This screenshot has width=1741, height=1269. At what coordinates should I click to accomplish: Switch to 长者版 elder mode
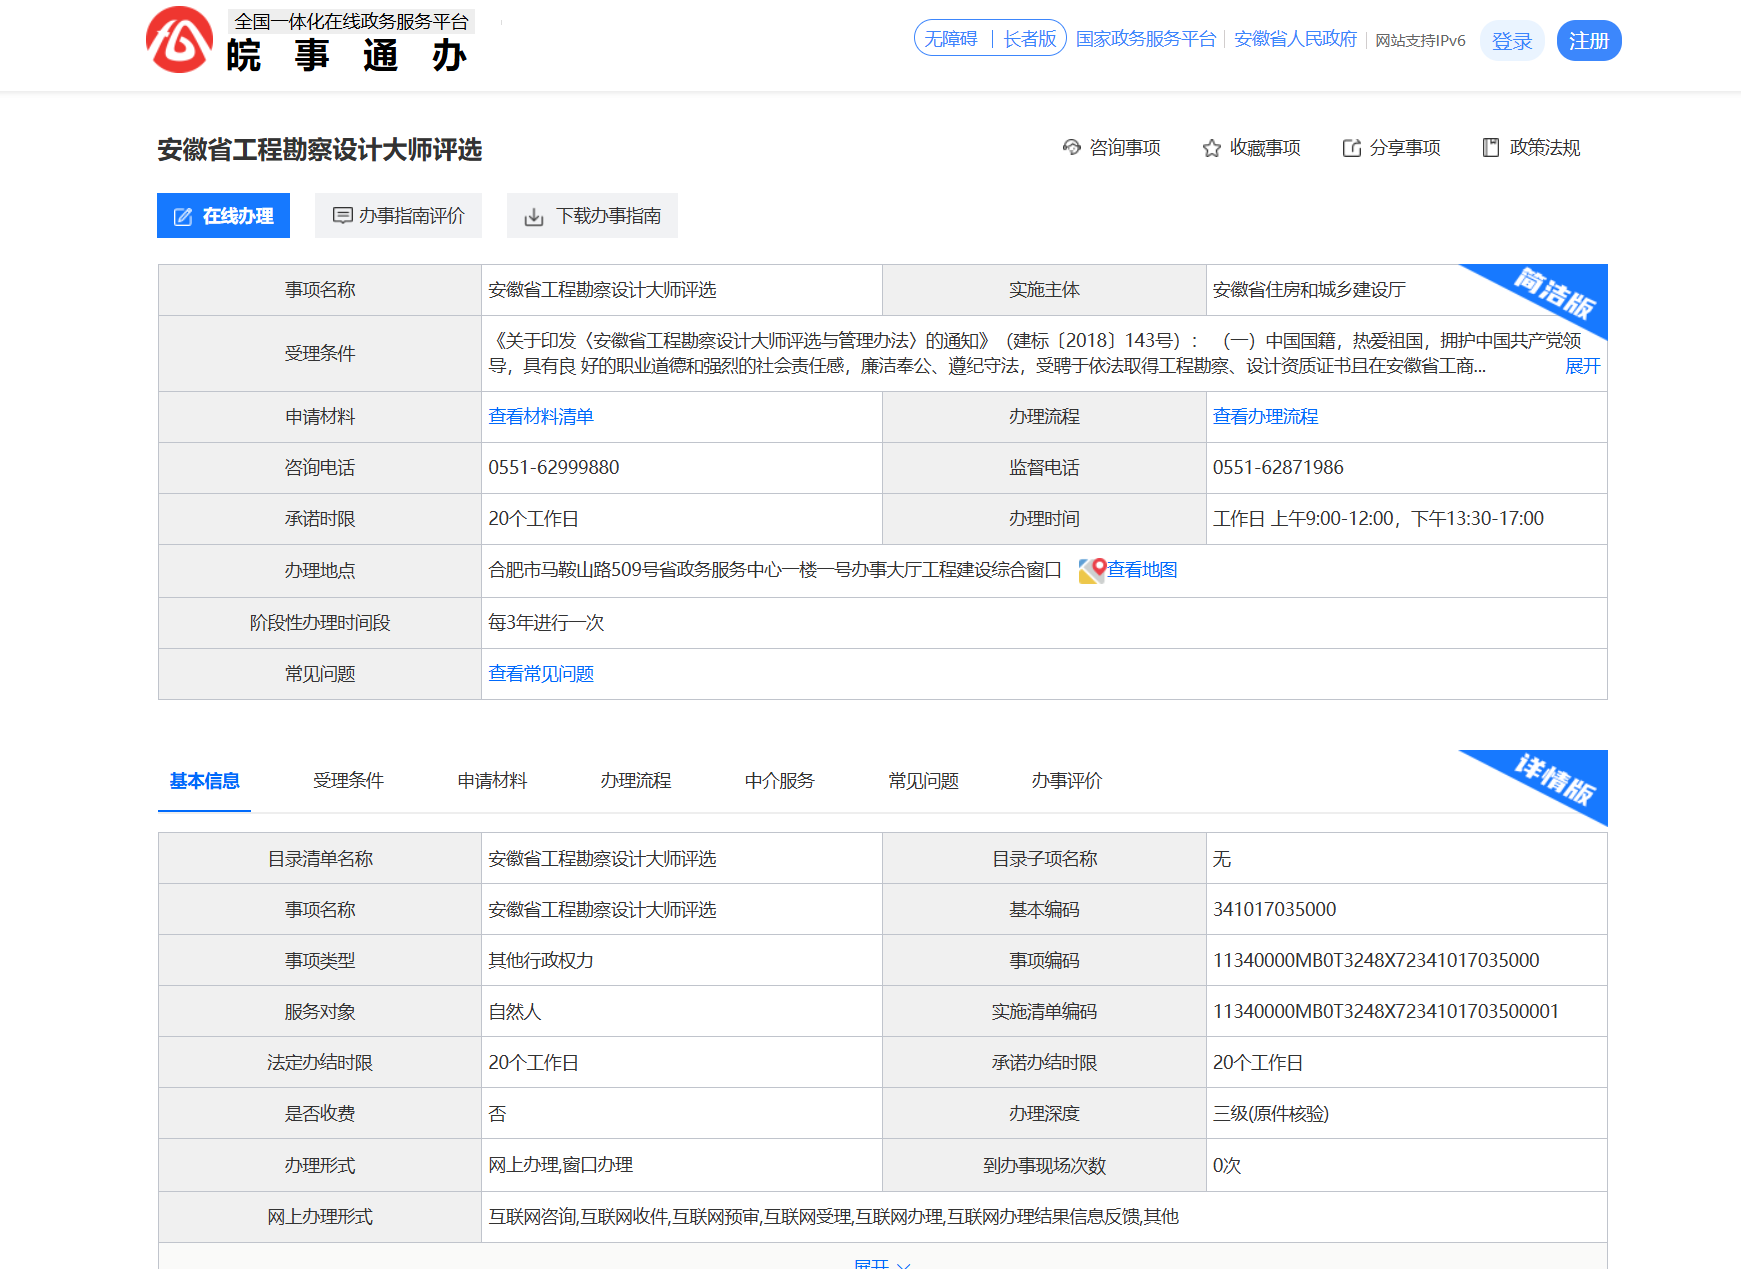1030,39
